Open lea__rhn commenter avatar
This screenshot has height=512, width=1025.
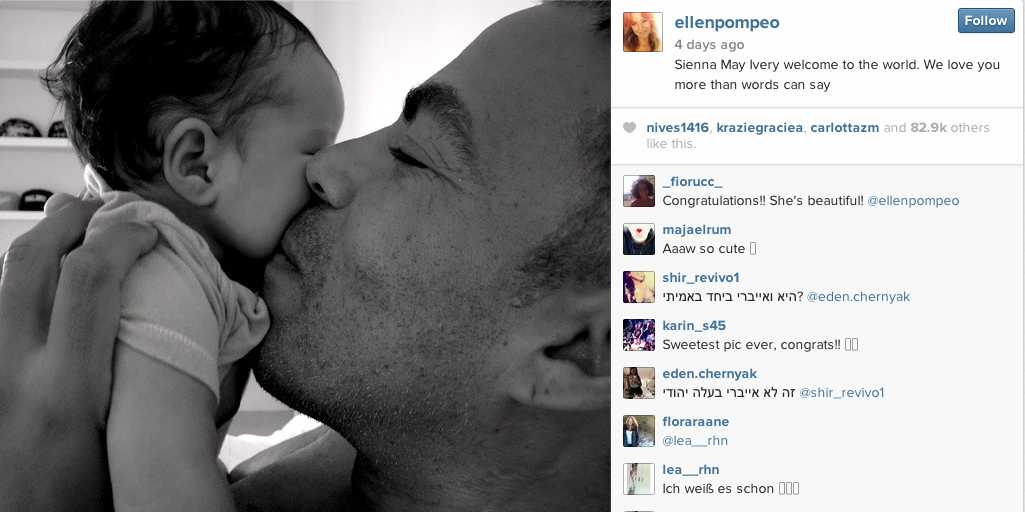click(x=639, y=479)
